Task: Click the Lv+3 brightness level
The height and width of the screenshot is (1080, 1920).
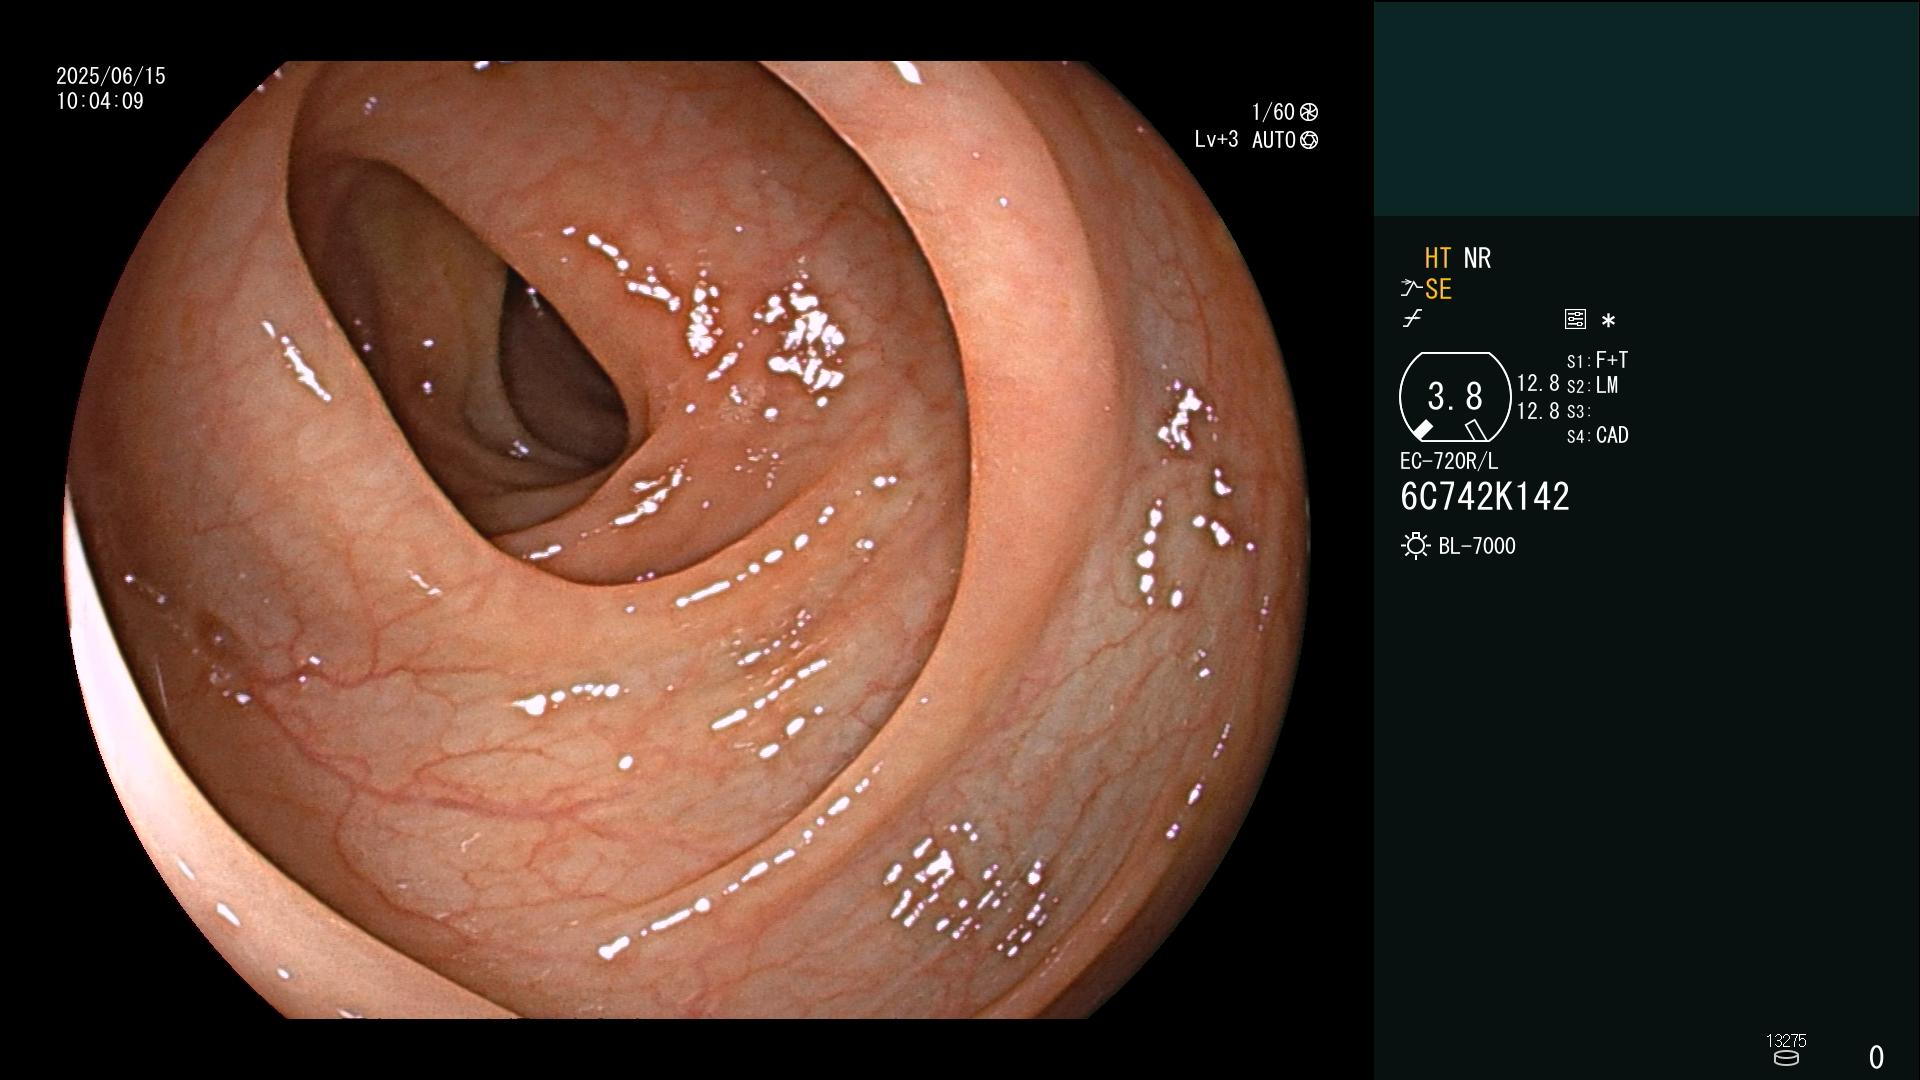Action: [1216, 140]
